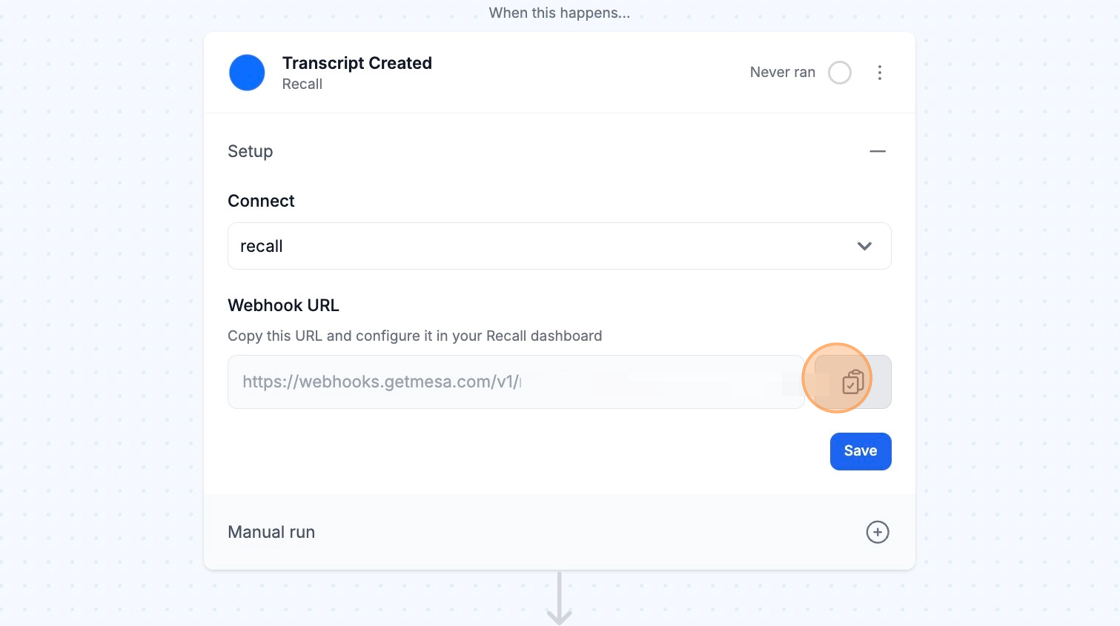Click the Recall subtitle under the title
The image size is (1120, 626).
302,84
